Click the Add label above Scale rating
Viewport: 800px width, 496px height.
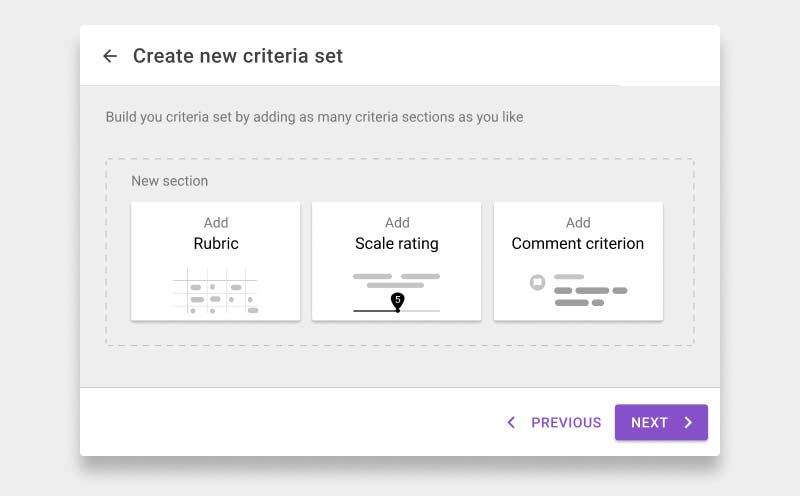(x=397, y=223)
